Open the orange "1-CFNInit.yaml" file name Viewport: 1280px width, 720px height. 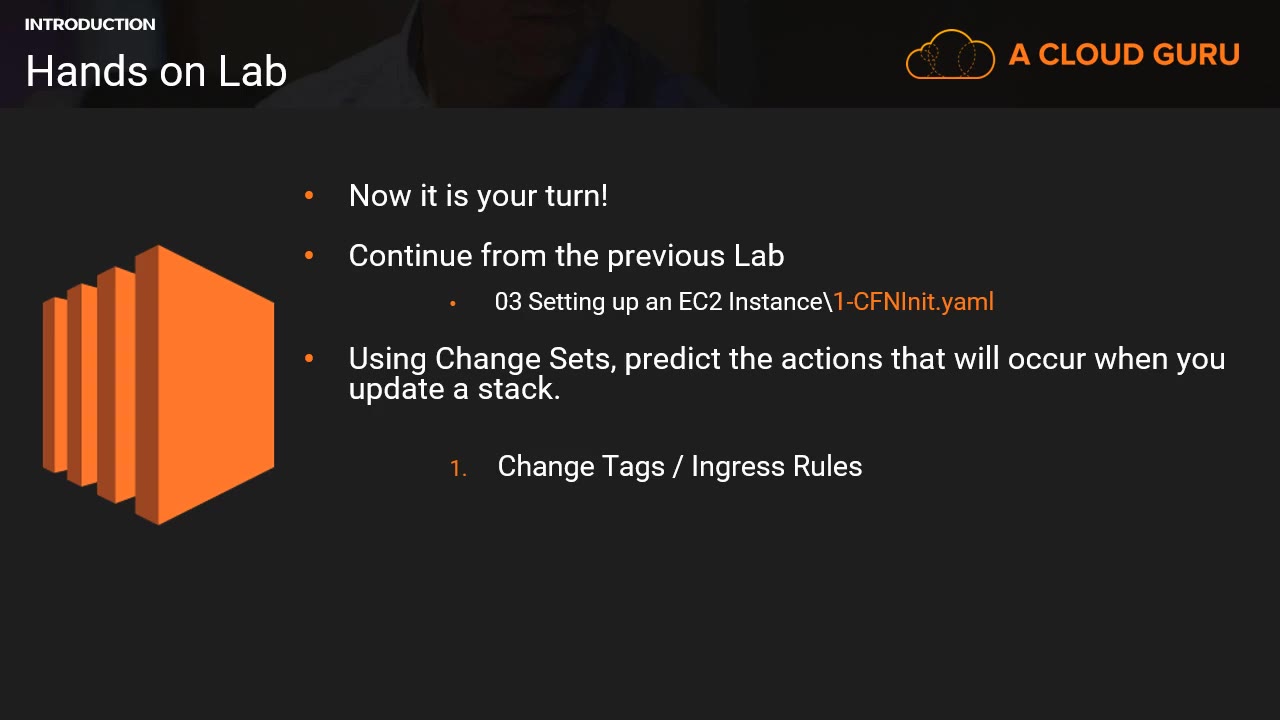(914, 302)
